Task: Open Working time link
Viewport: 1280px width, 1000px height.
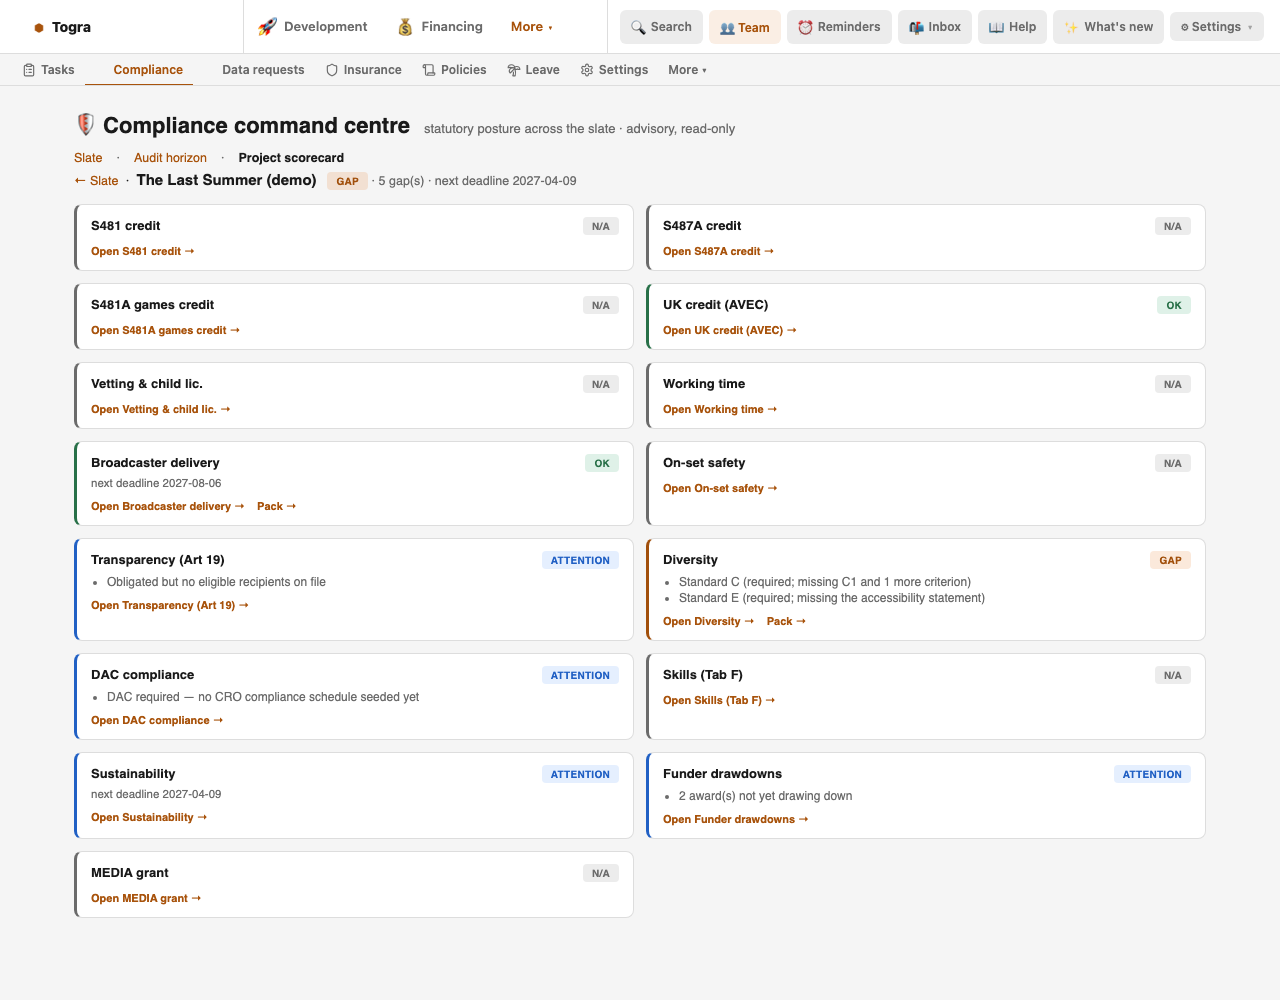Action: (720, 410)
